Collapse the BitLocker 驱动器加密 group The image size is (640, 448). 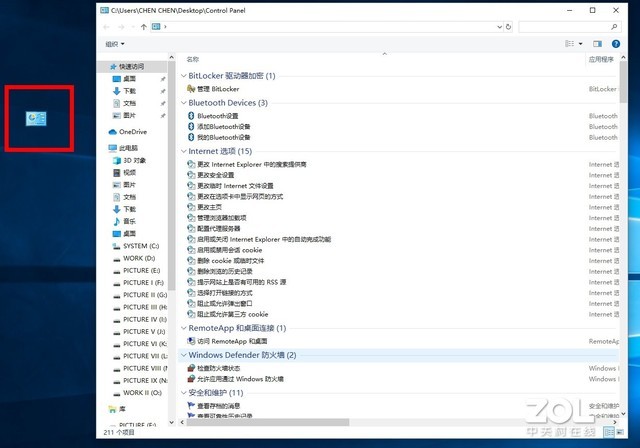coord(183,76)
